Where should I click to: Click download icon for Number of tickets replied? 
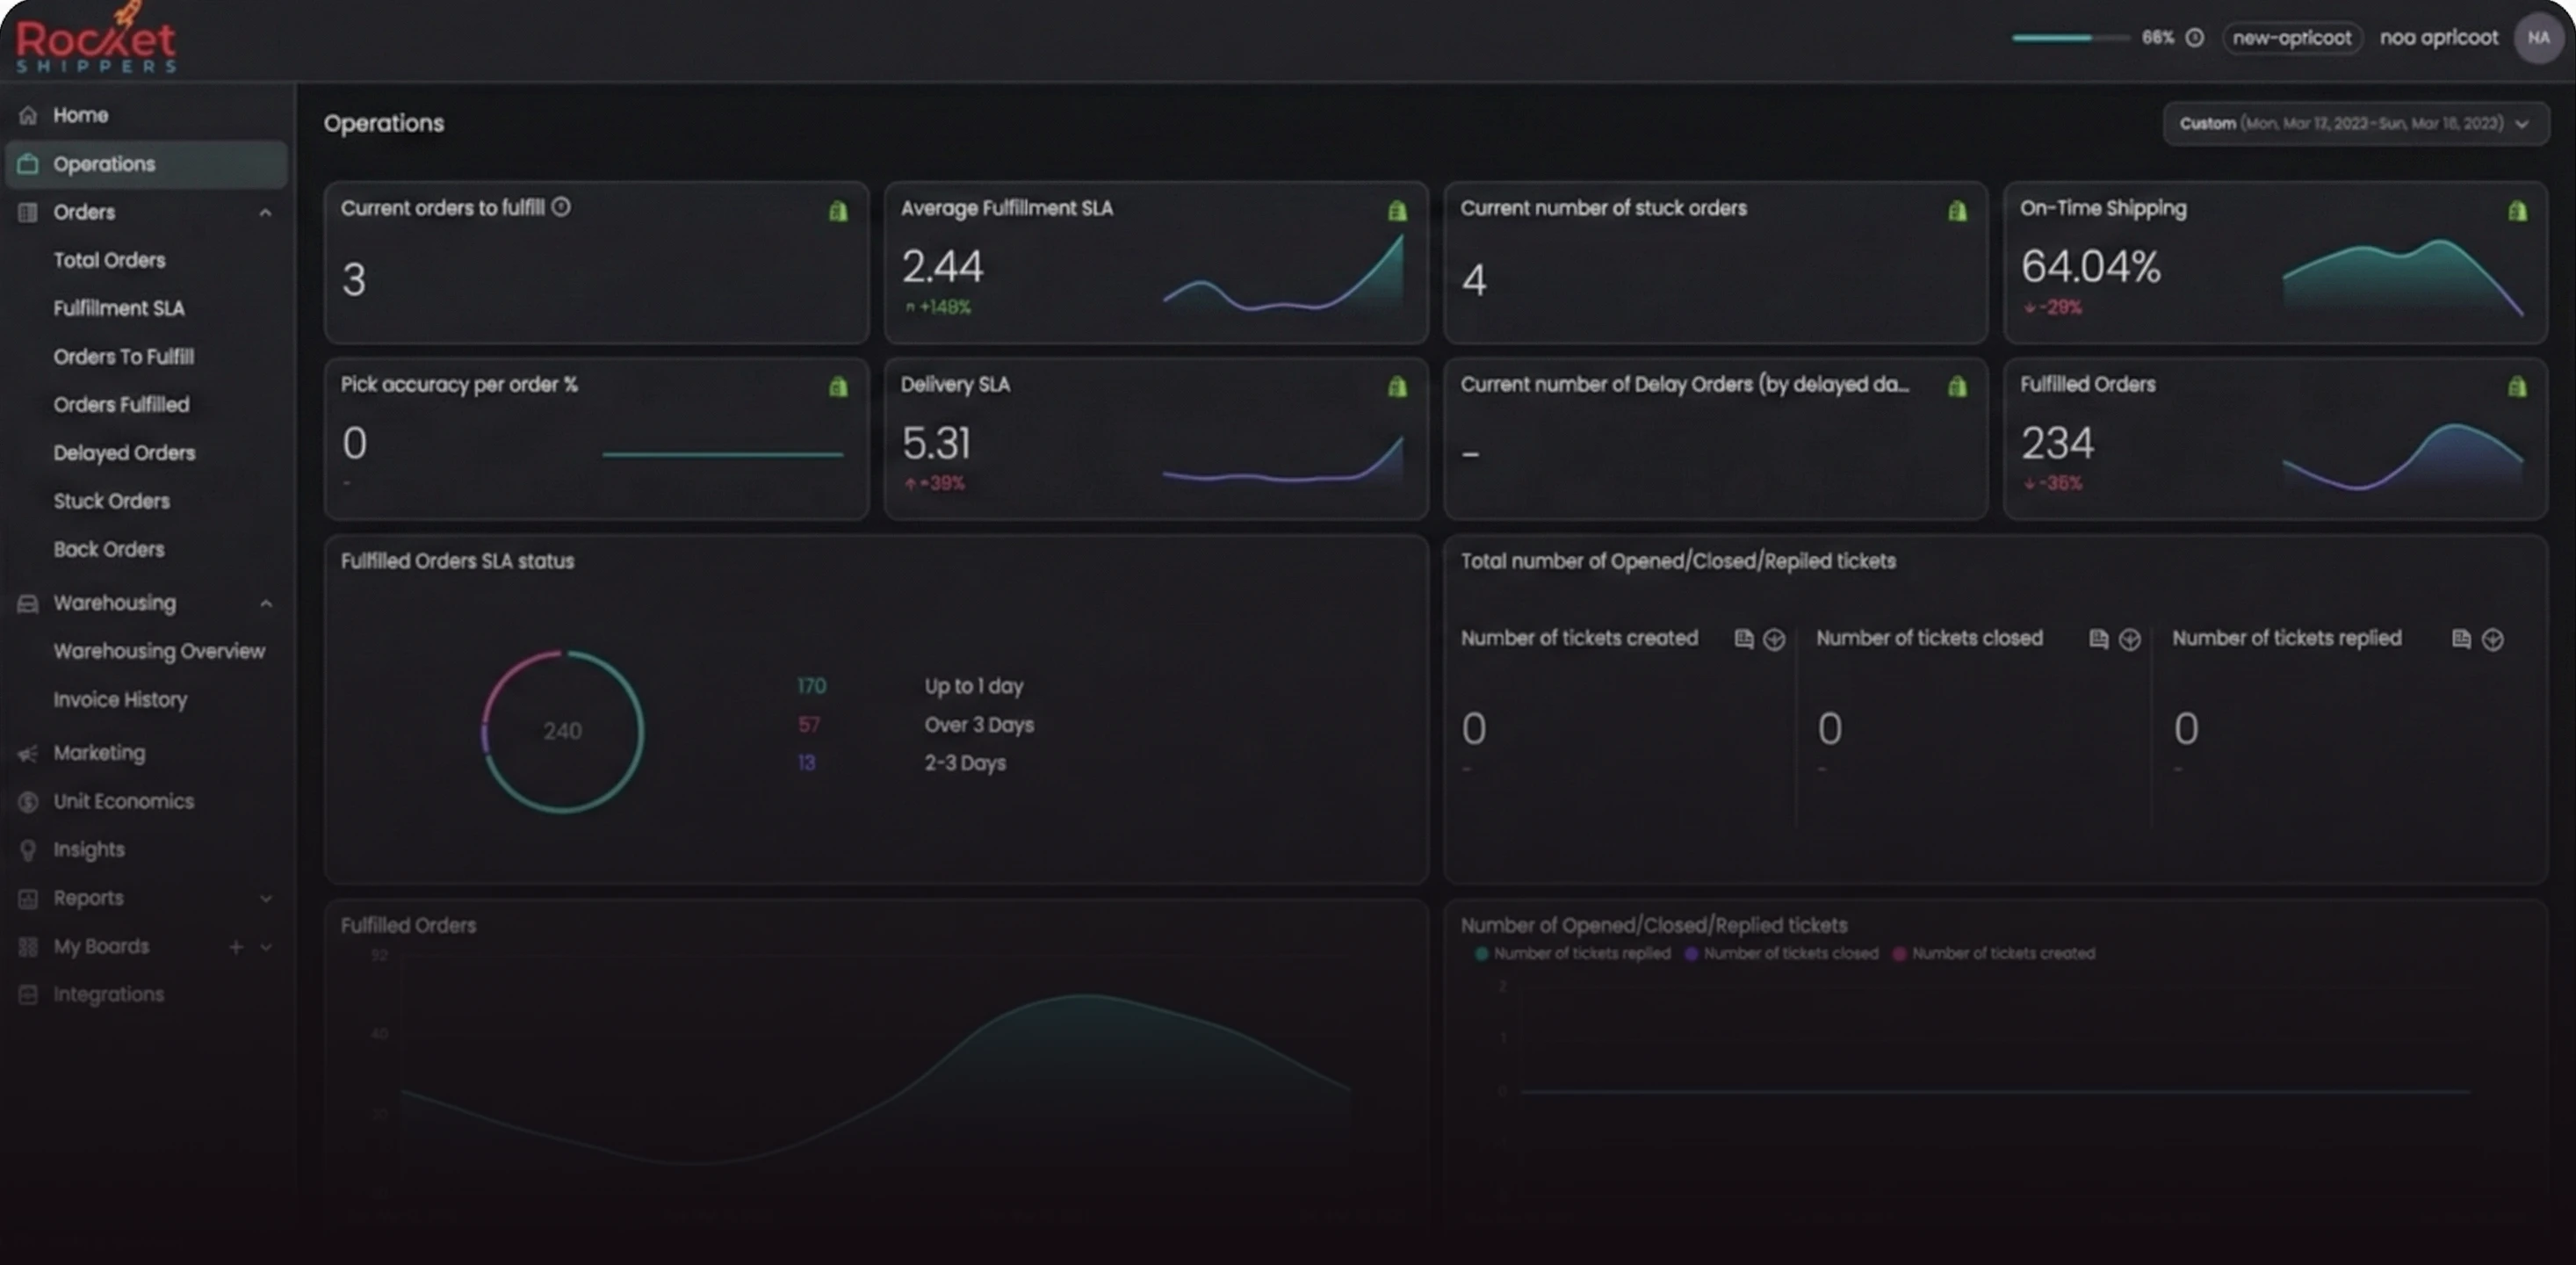coord(2493,639)
